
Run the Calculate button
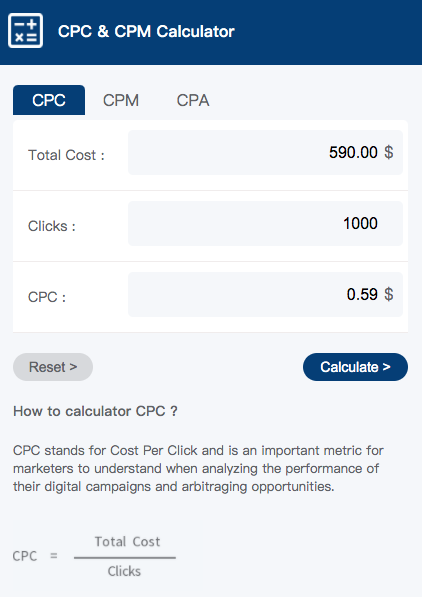pos(355,367)
